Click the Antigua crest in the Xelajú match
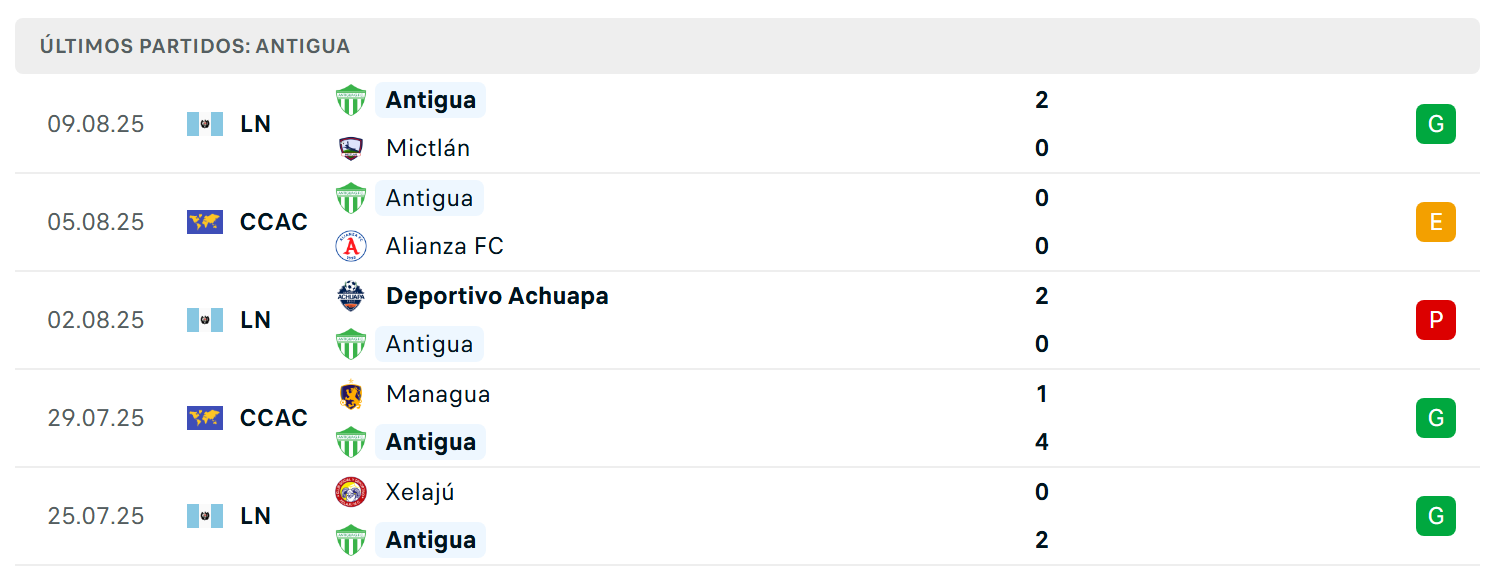Image resolution: width=1497 pixels, height=583 pixels. pyautogui.click(x=351, y=540)
